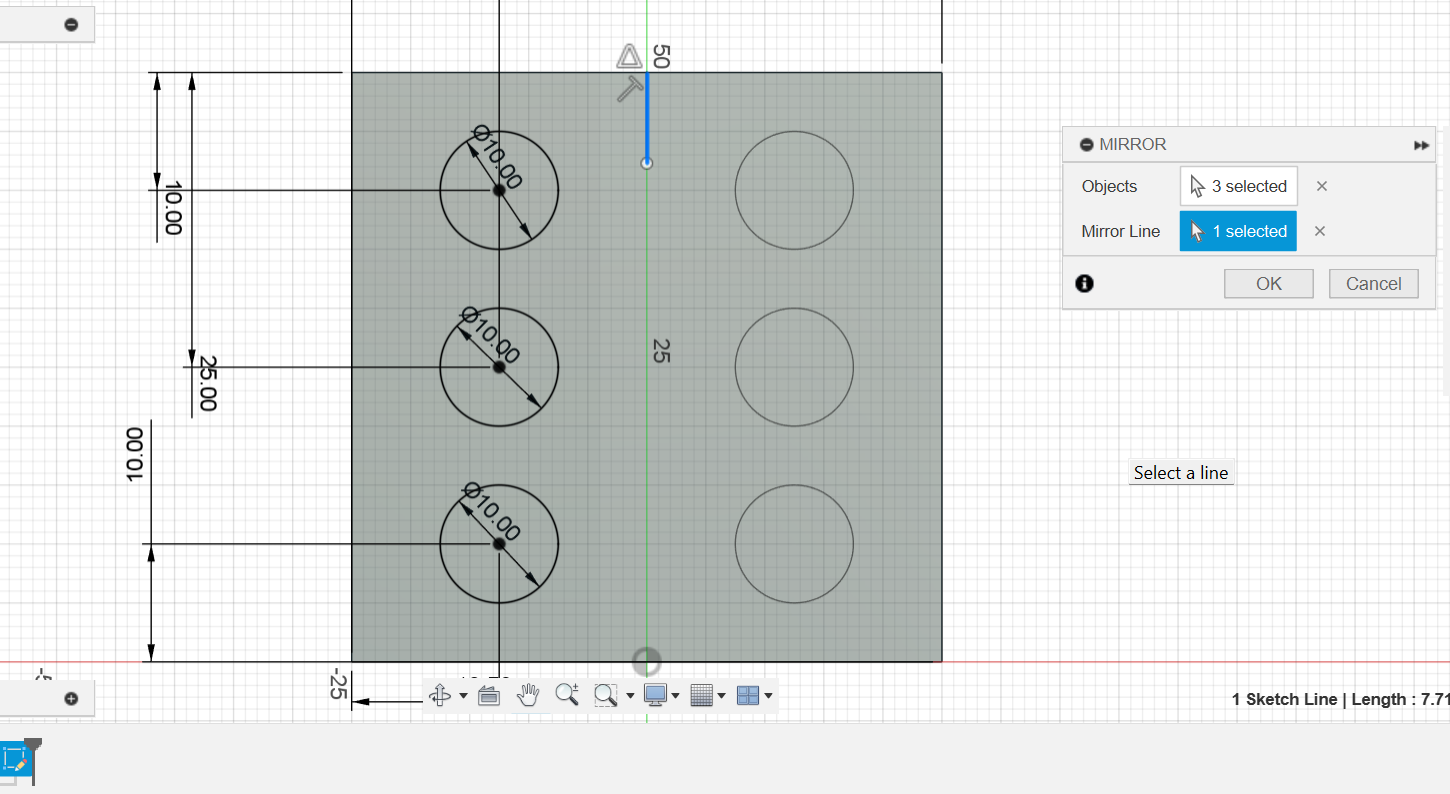This screenshot has height=794, width=1450.
Task: Click the '1 Sketch Line | Length' status text
Action: click(x=1340, y=699)
